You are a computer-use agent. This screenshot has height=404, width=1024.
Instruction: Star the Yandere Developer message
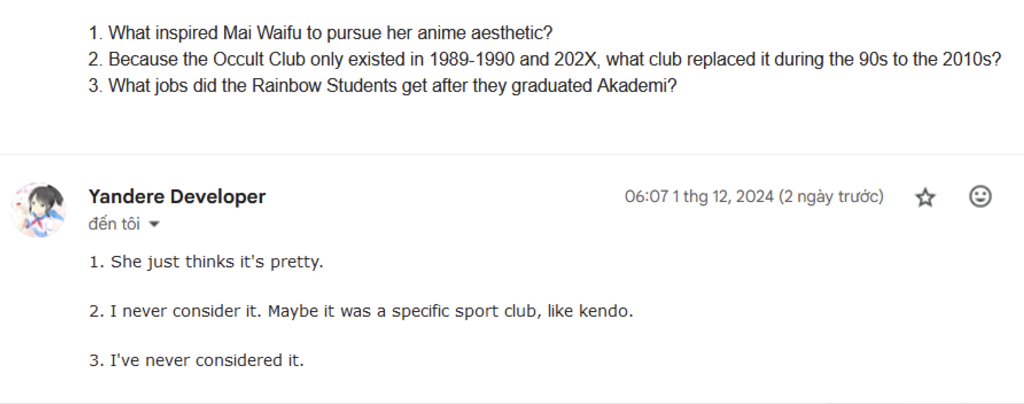click(x=925, y=197)
